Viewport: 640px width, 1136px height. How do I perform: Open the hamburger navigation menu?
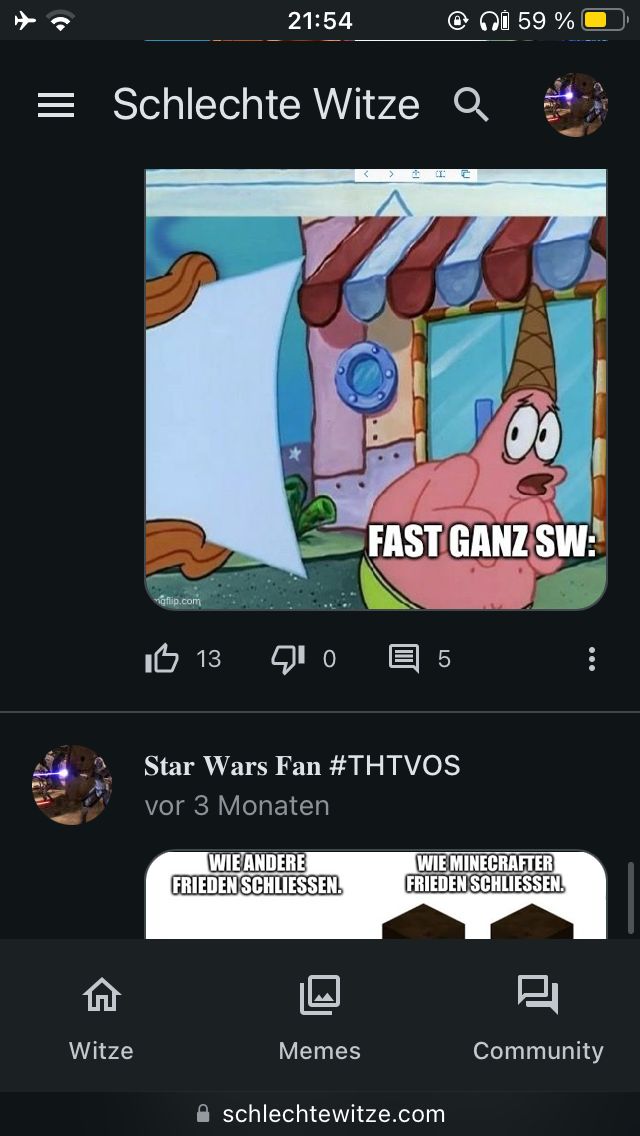56,105
